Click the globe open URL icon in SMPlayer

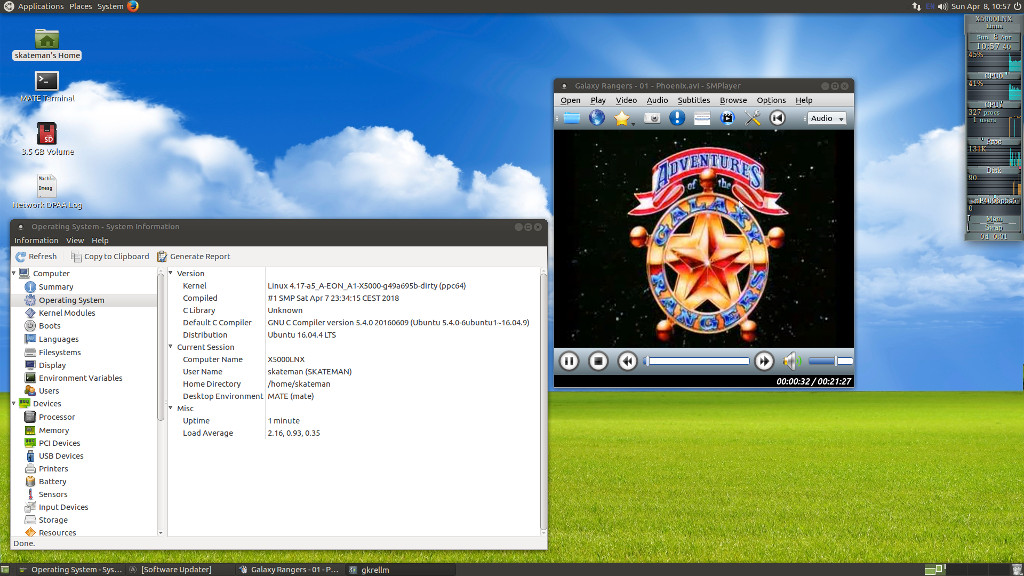coord(597,118)
